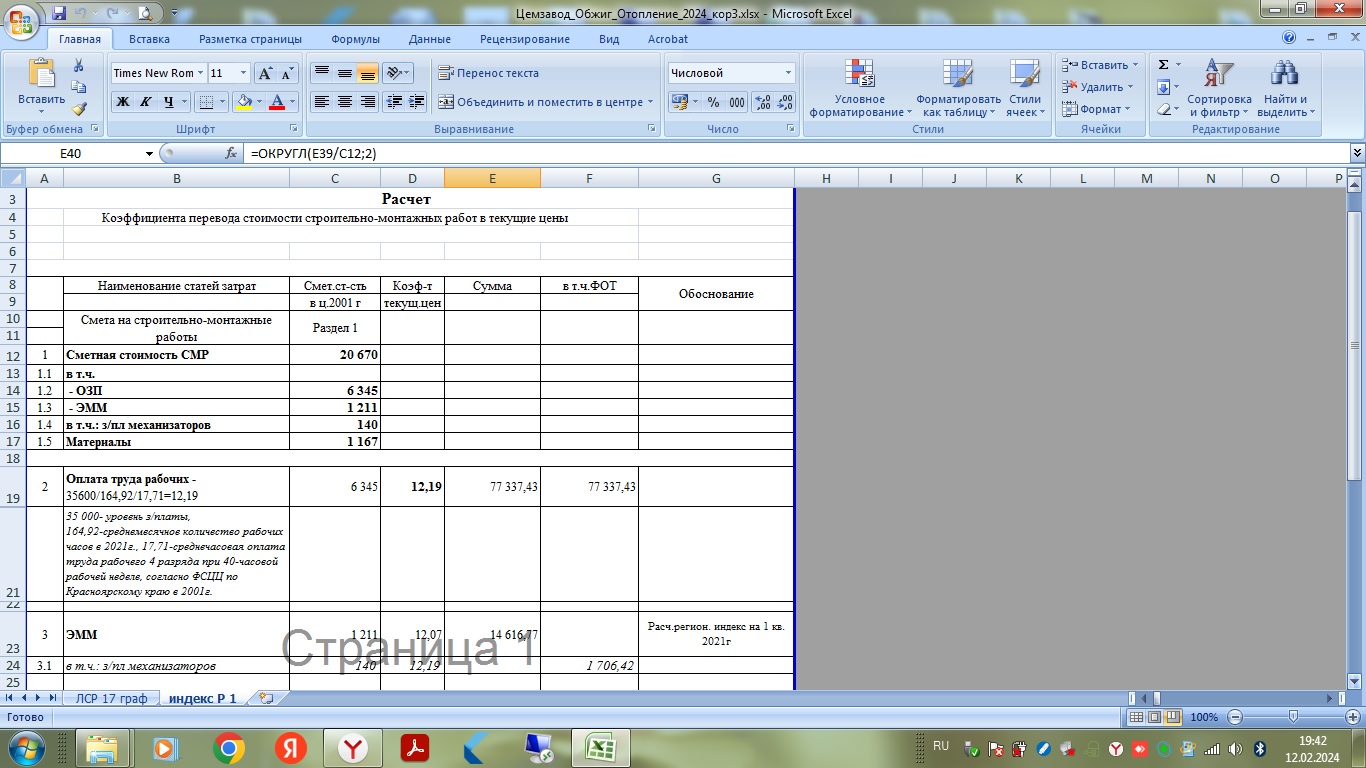The height and width of the screenshot is (768, 1366).
Task: Open Найти и выделить menu
Action: tap(1285, 89)
